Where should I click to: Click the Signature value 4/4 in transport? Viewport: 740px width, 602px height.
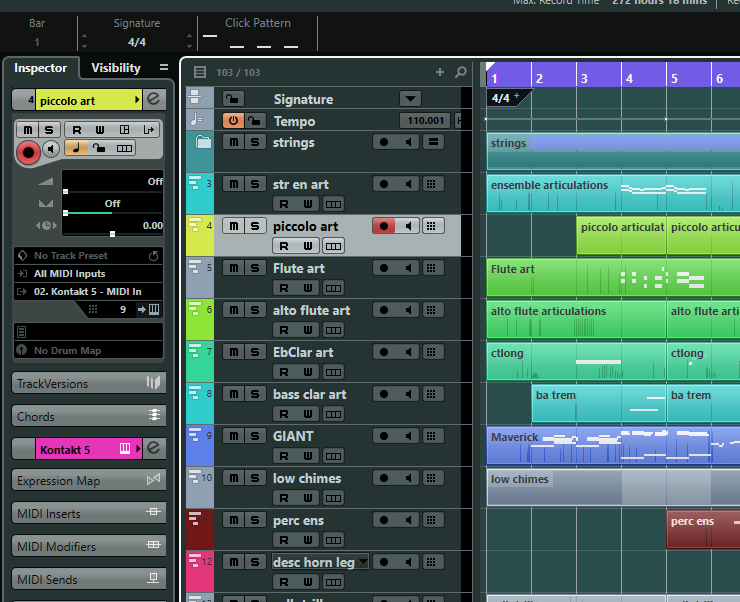point(137,42)
